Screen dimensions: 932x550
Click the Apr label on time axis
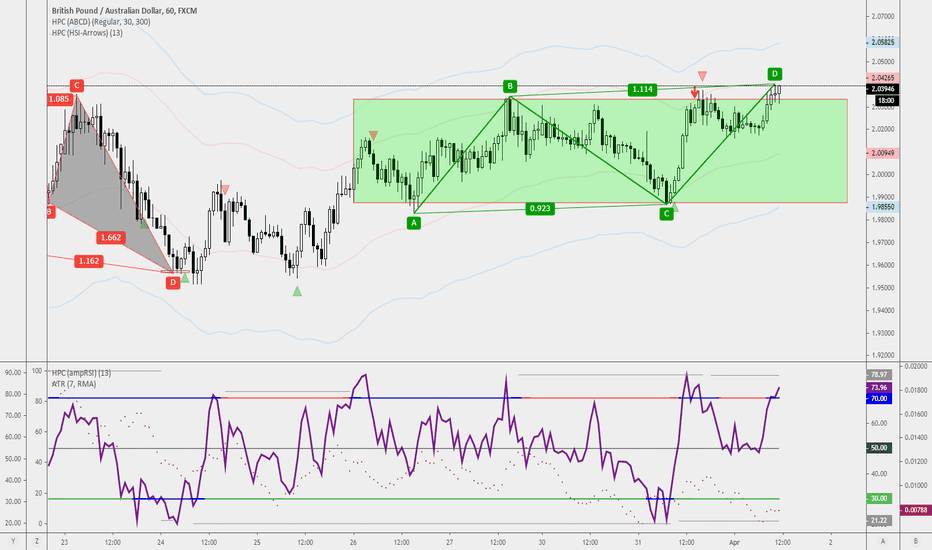click(735, 542)
